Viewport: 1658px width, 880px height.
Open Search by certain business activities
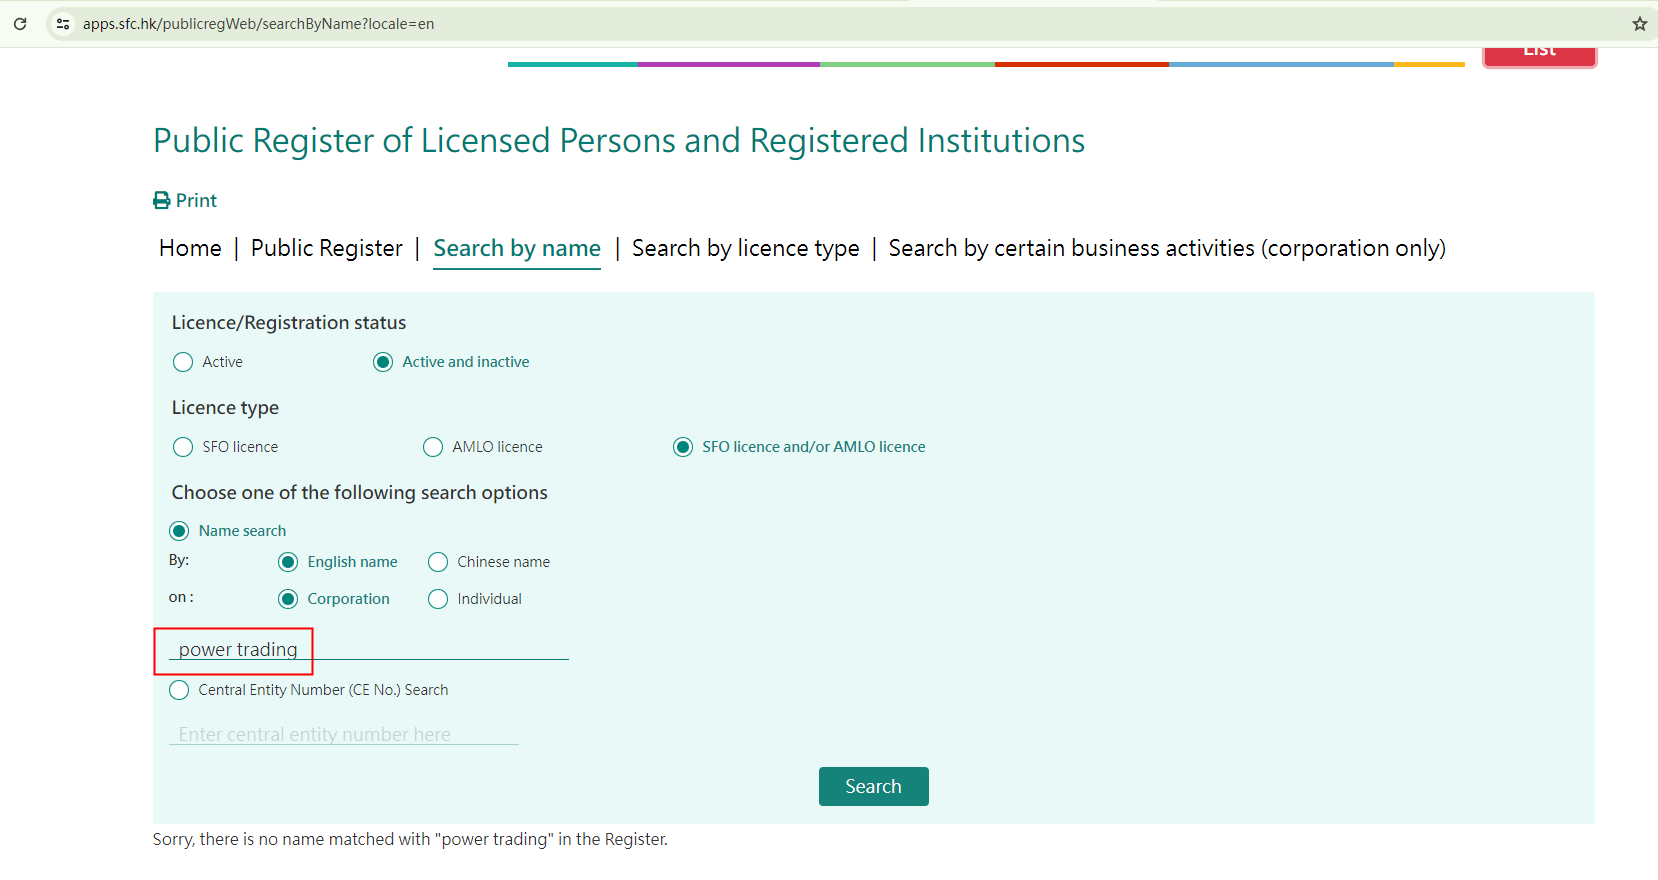[1166, 248]
